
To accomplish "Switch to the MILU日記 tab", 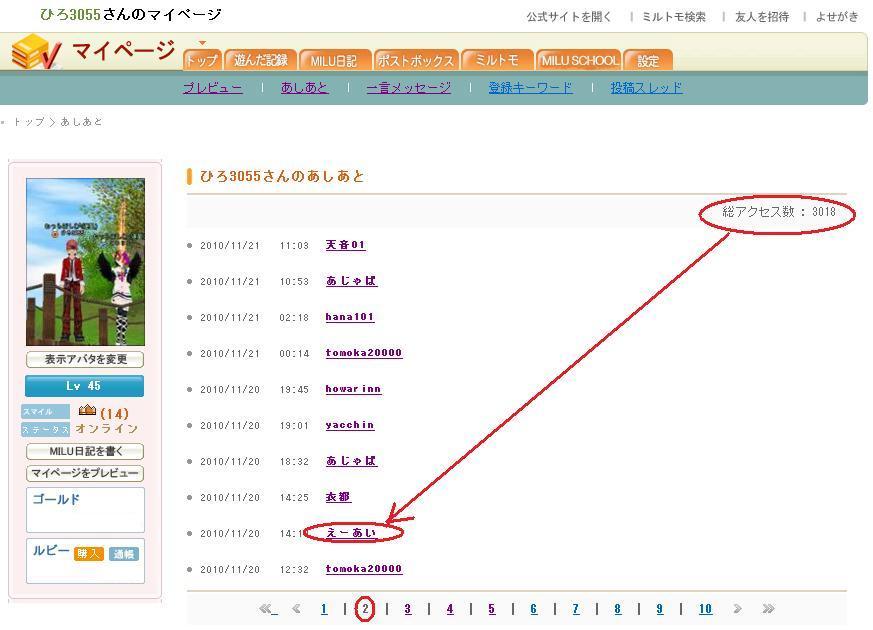I will coord(334,61).
